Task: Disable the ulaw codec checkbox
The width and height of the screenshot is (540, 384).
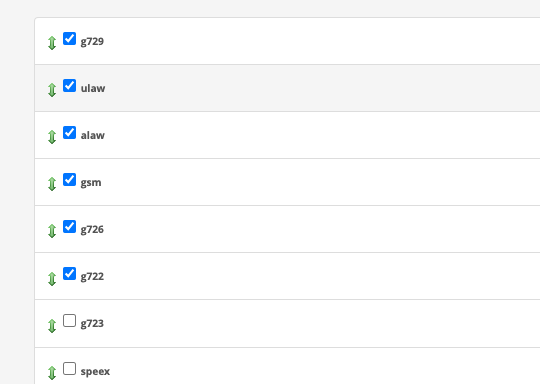Action: click(70, 85)
